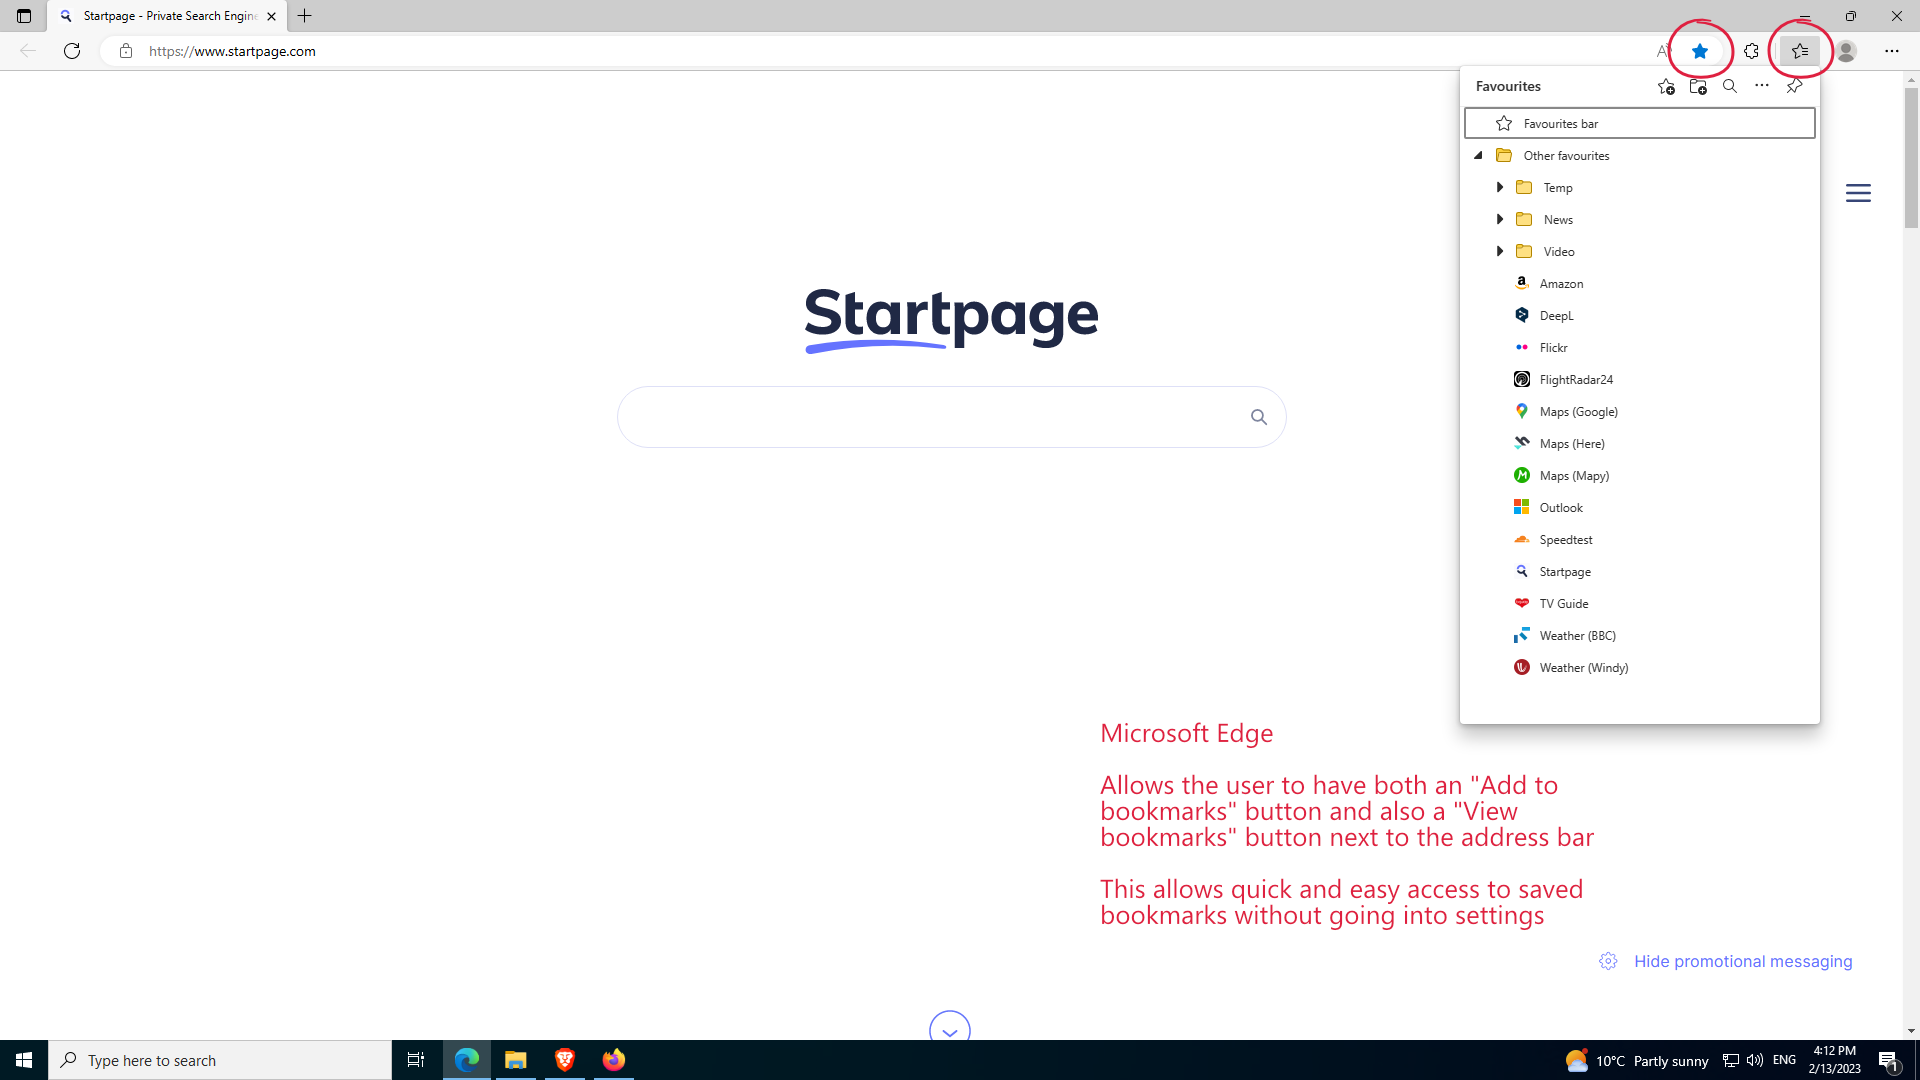The width and height of the screenshot is (1920, 1080).
Task: Open Startpage's hamburger menu
Action: point(1859,193)
